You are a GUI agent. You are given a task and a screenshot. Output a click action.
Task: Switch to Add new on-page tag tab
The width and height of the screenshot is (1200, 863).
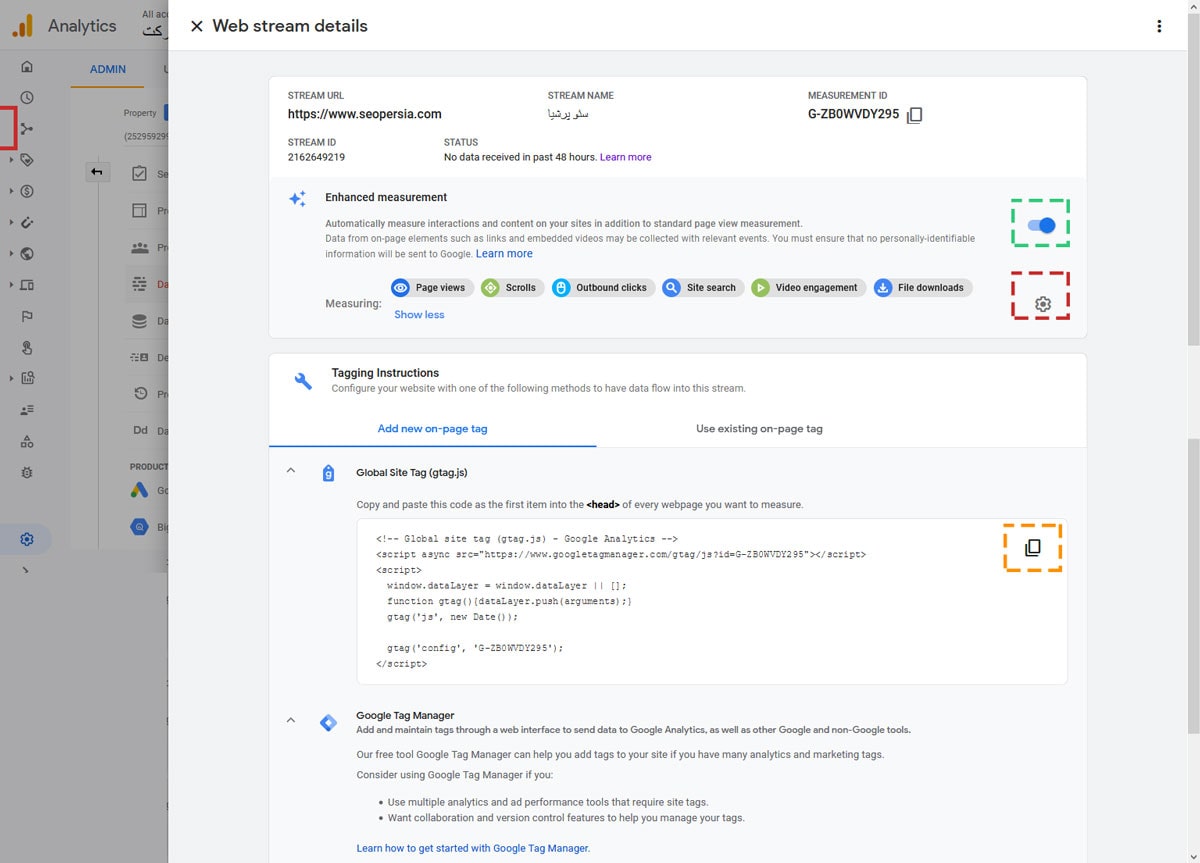coord(432,428)
